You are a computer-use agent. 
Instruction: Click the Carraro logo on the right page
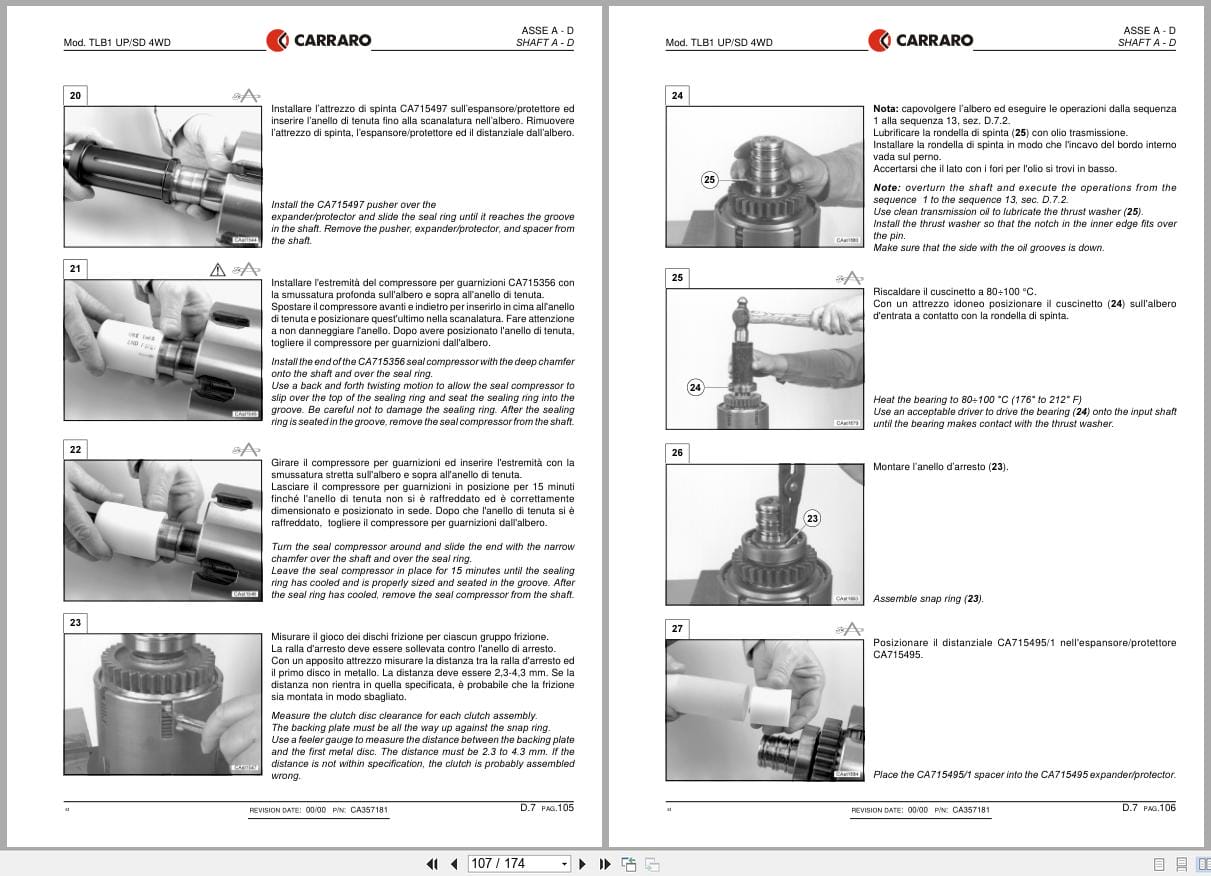pos(921,40)
